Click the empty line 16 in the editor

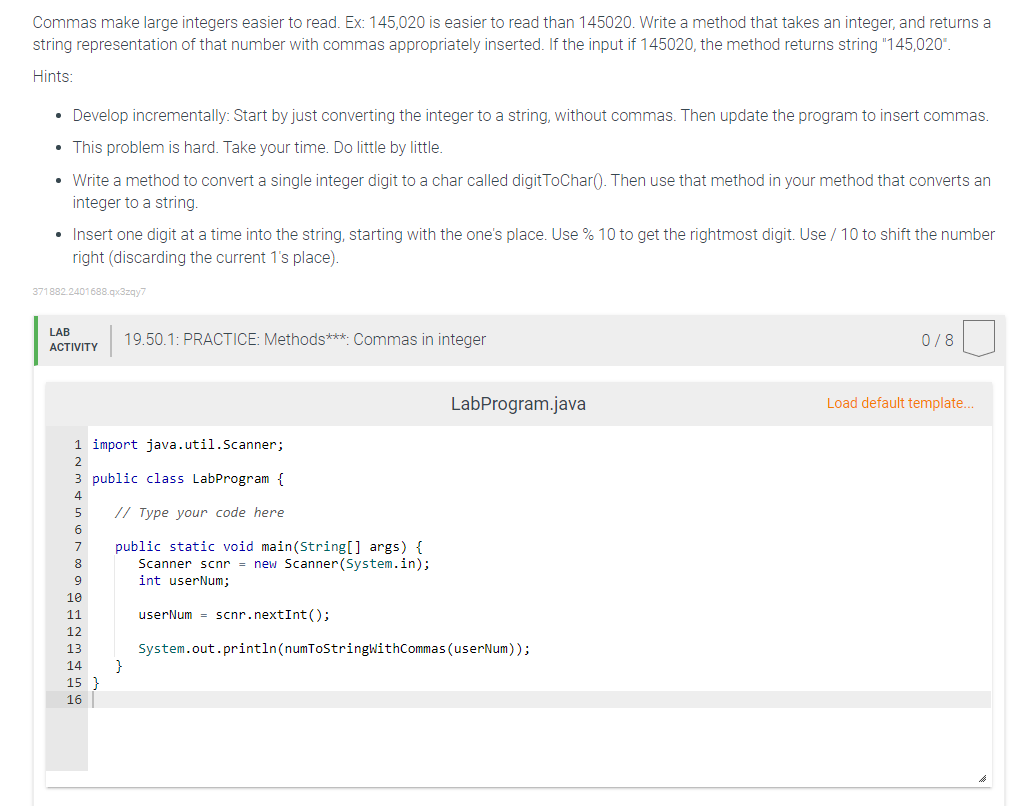pyautogui.click(x=200, y=699)
